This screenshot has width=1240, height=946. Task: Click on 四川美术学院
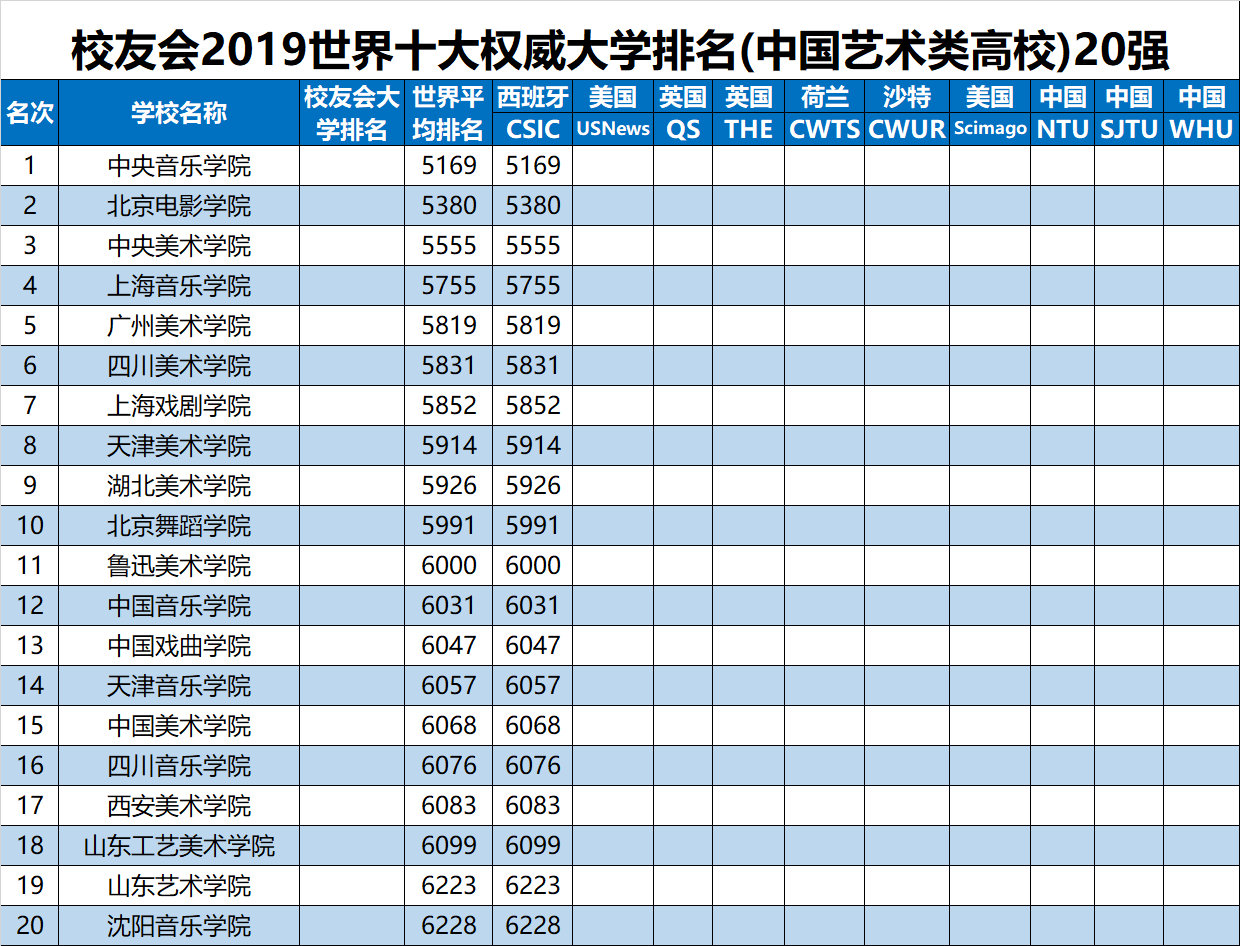point(179,366)
